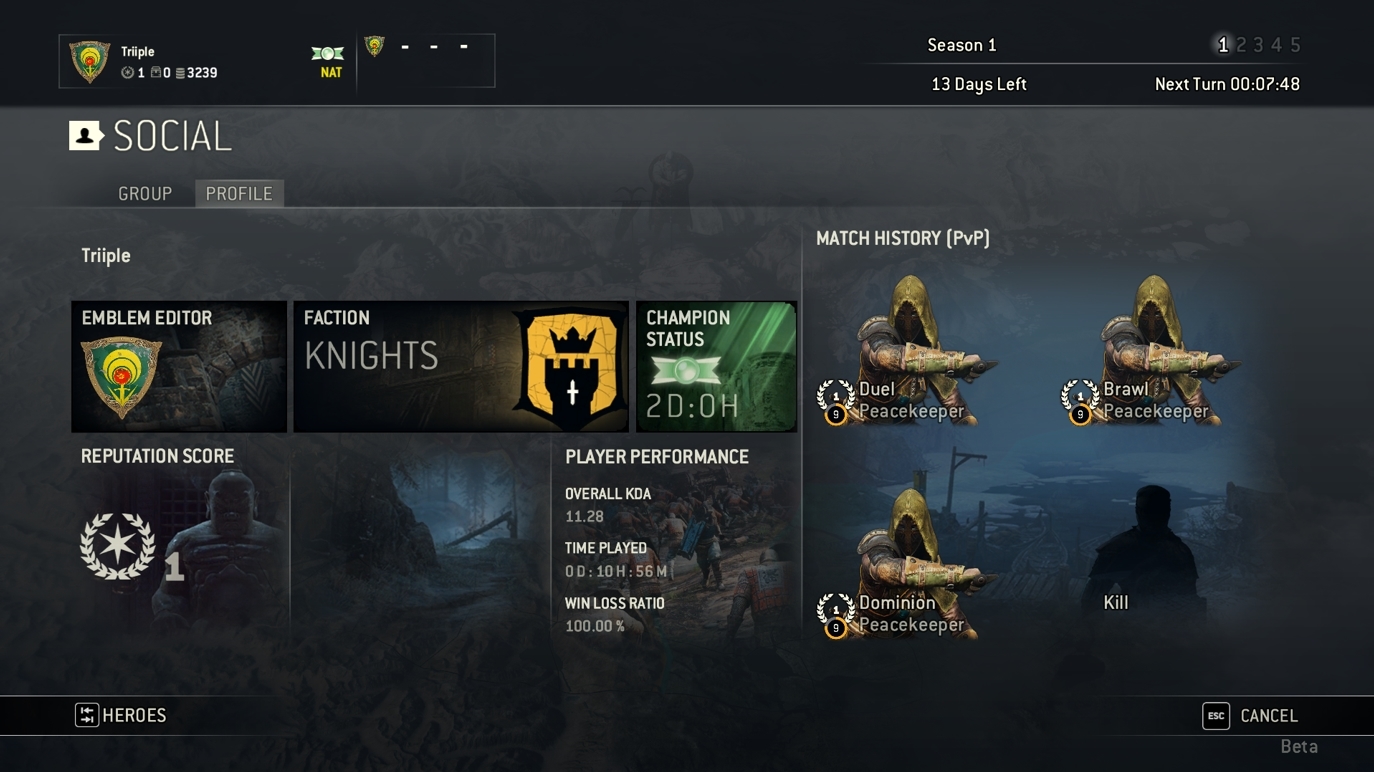Click the Heroes button label
Screen dimensions: 1374x772
pos(134,715)
